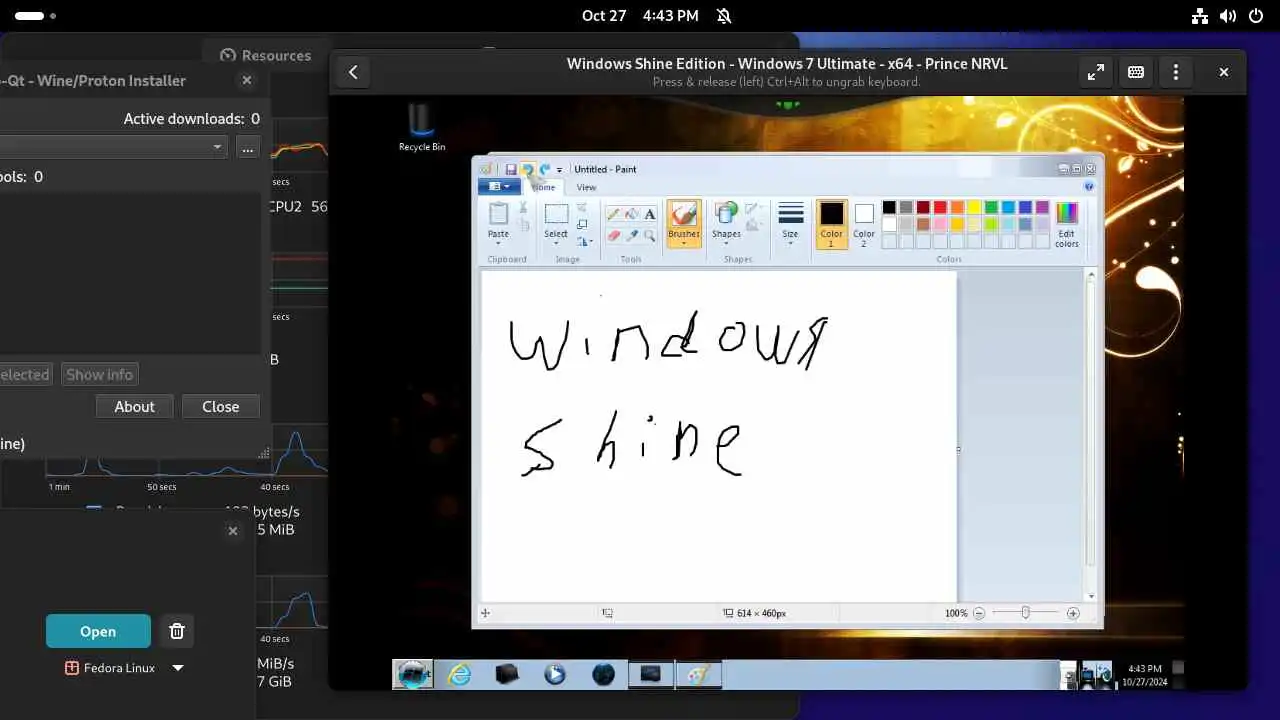
Task: Choose the rectangular Select tool
Action: tap(556, 213)
